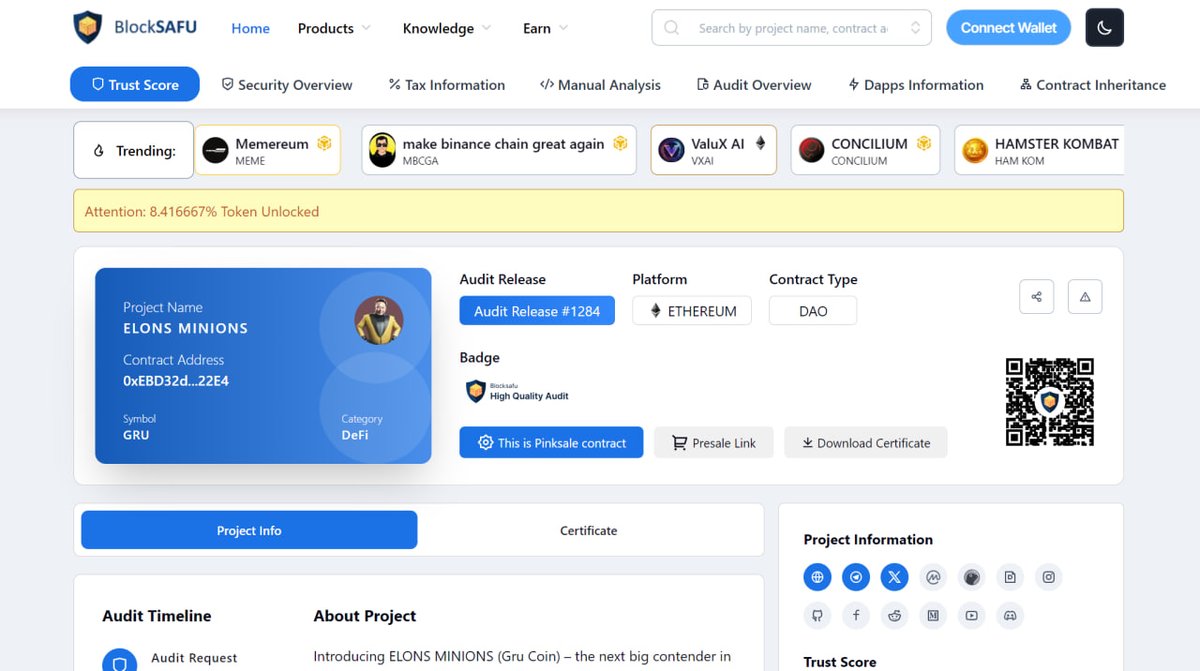Image resolution: width=1200 pixels, height=671 pixels.
Task: Open the GitHub icon
Action: [818, 615]
